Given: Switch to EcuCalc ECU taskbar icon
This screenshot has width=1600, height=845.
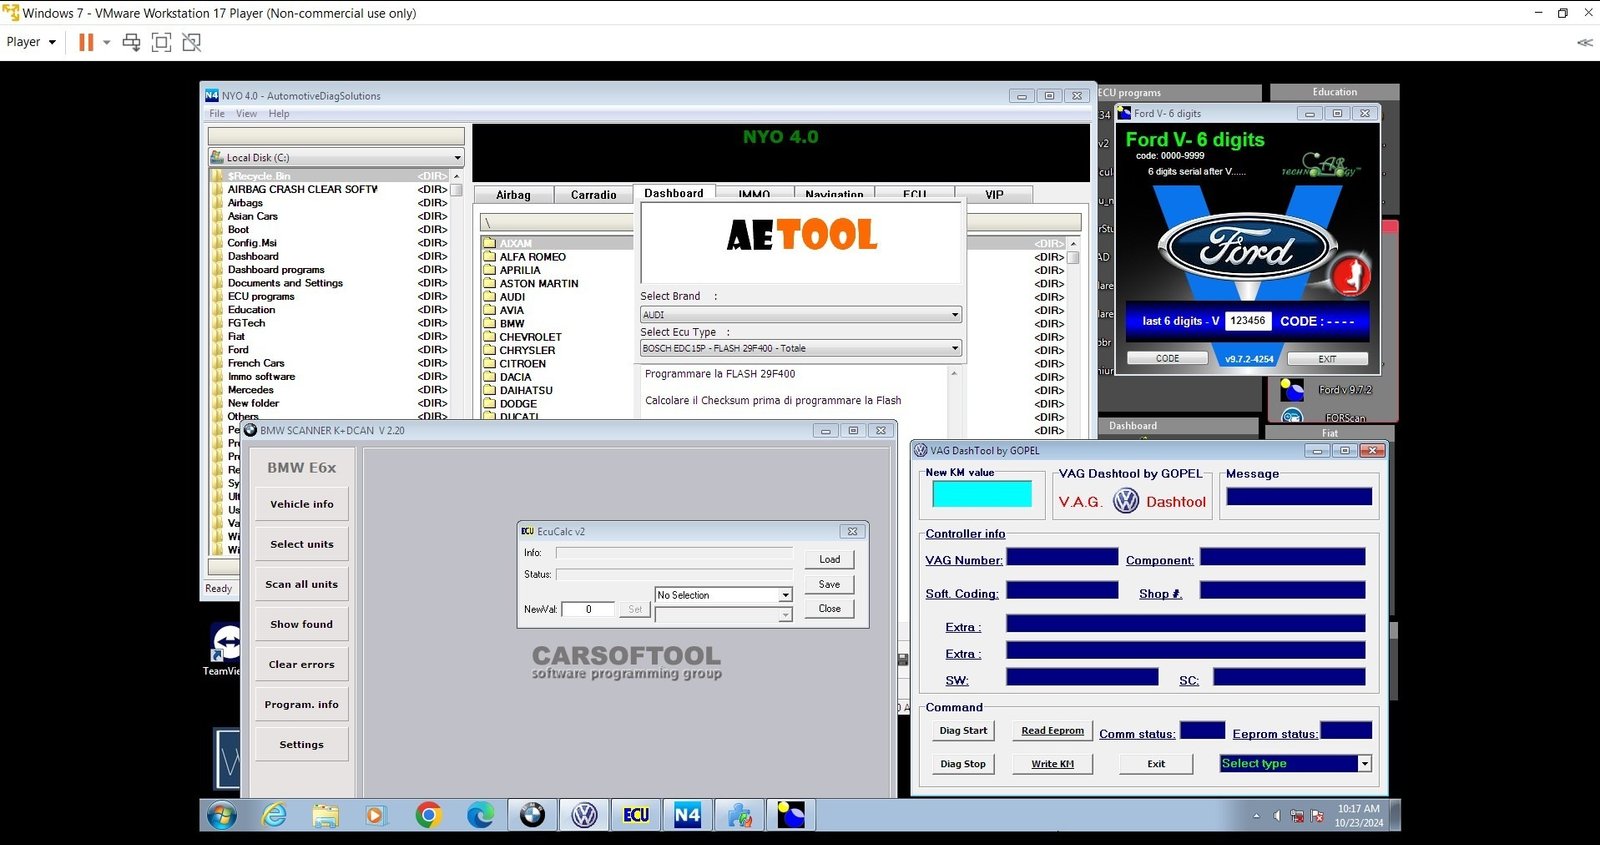Looking at the screenshot, I should [636, 815].
